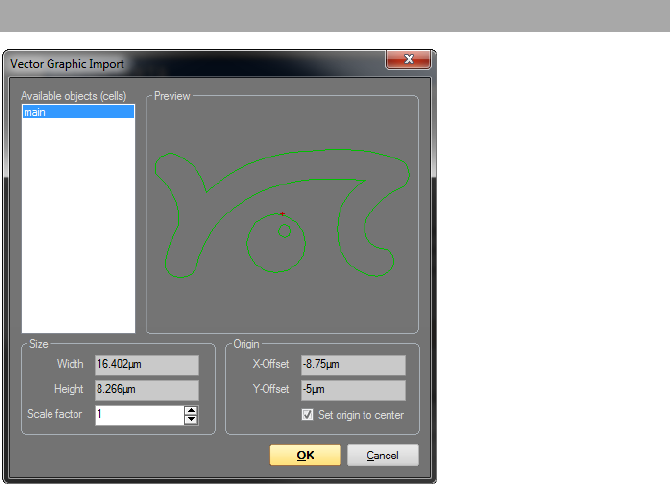Click the X-Offset field showing -8.75µm

click(x=353, y=365)
